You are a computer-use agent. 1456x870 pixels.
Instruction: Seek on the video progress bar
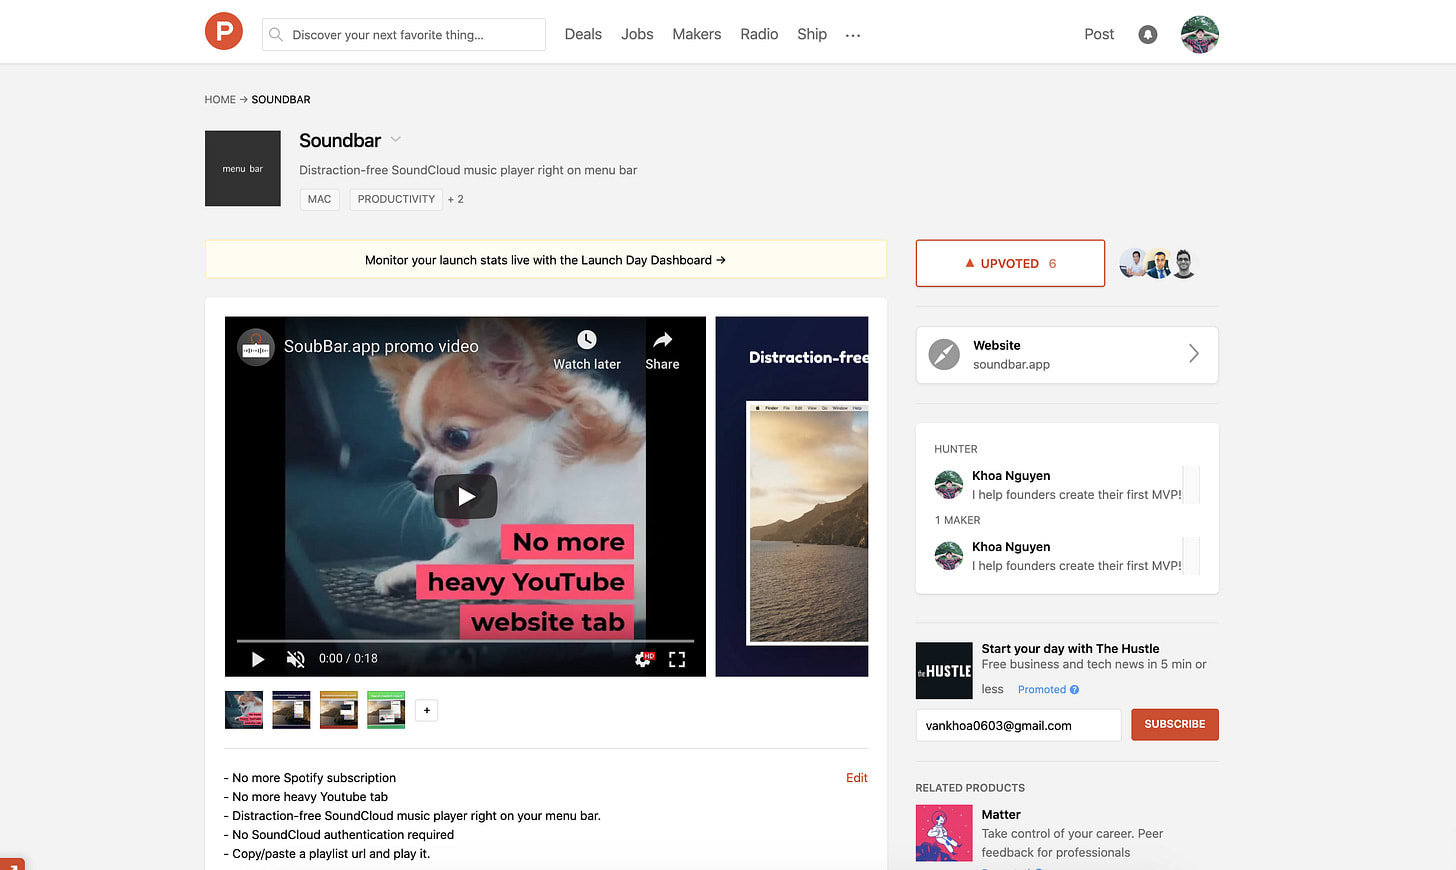click(465, 640)
